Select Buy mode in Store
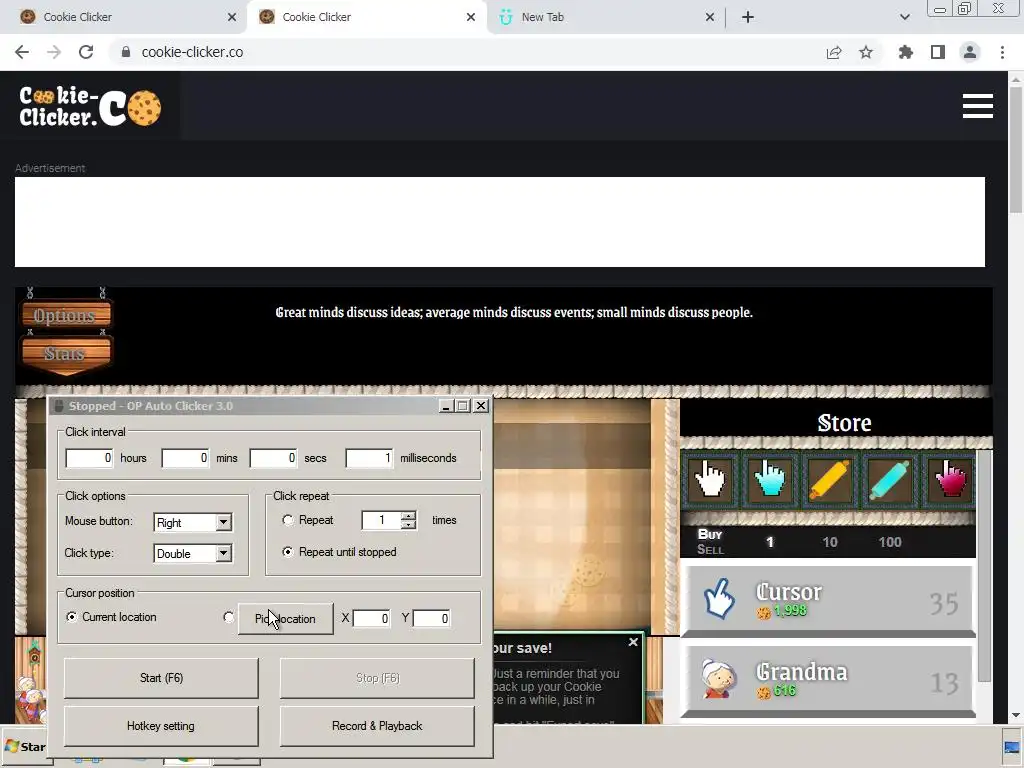This screenshot has width=1024, height=768. coord(709,534)
